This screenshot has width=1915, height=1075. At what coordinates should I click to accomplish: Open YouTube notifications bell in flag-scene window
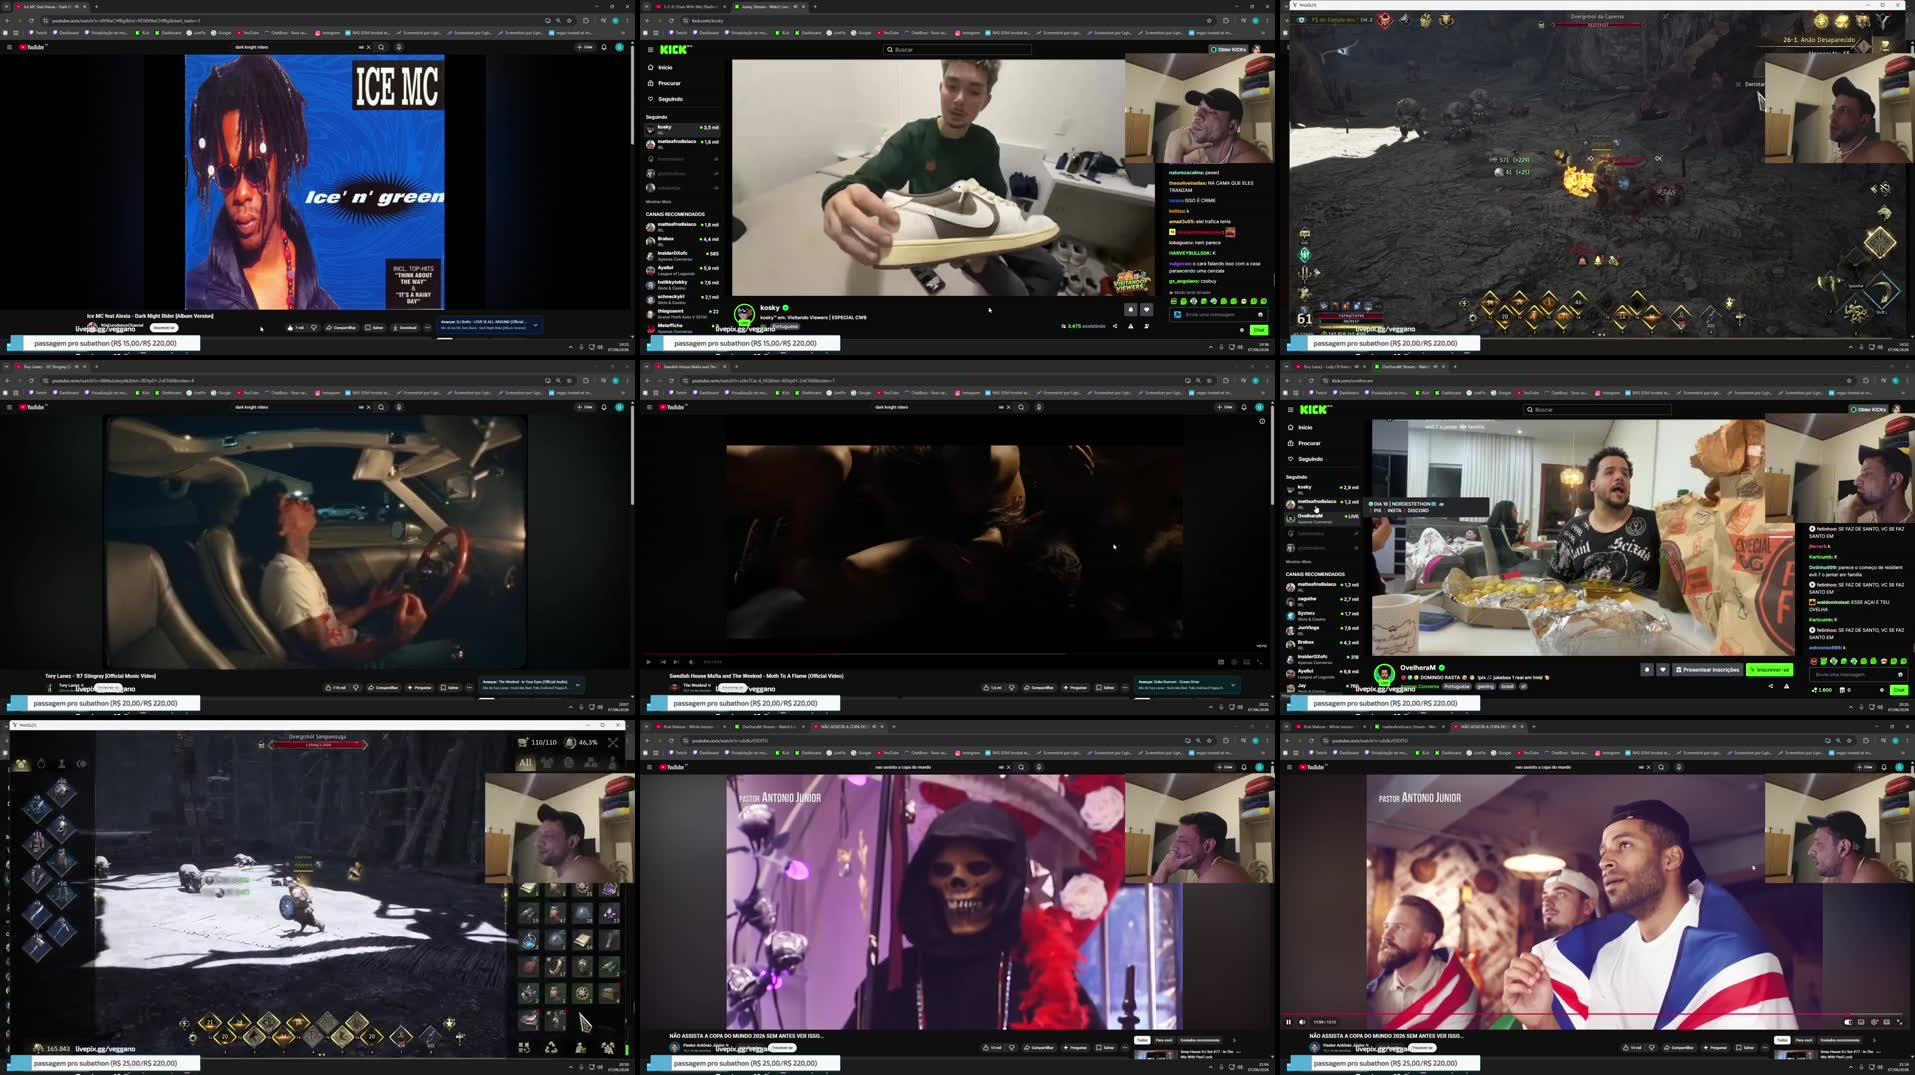tap(1884, 767)
